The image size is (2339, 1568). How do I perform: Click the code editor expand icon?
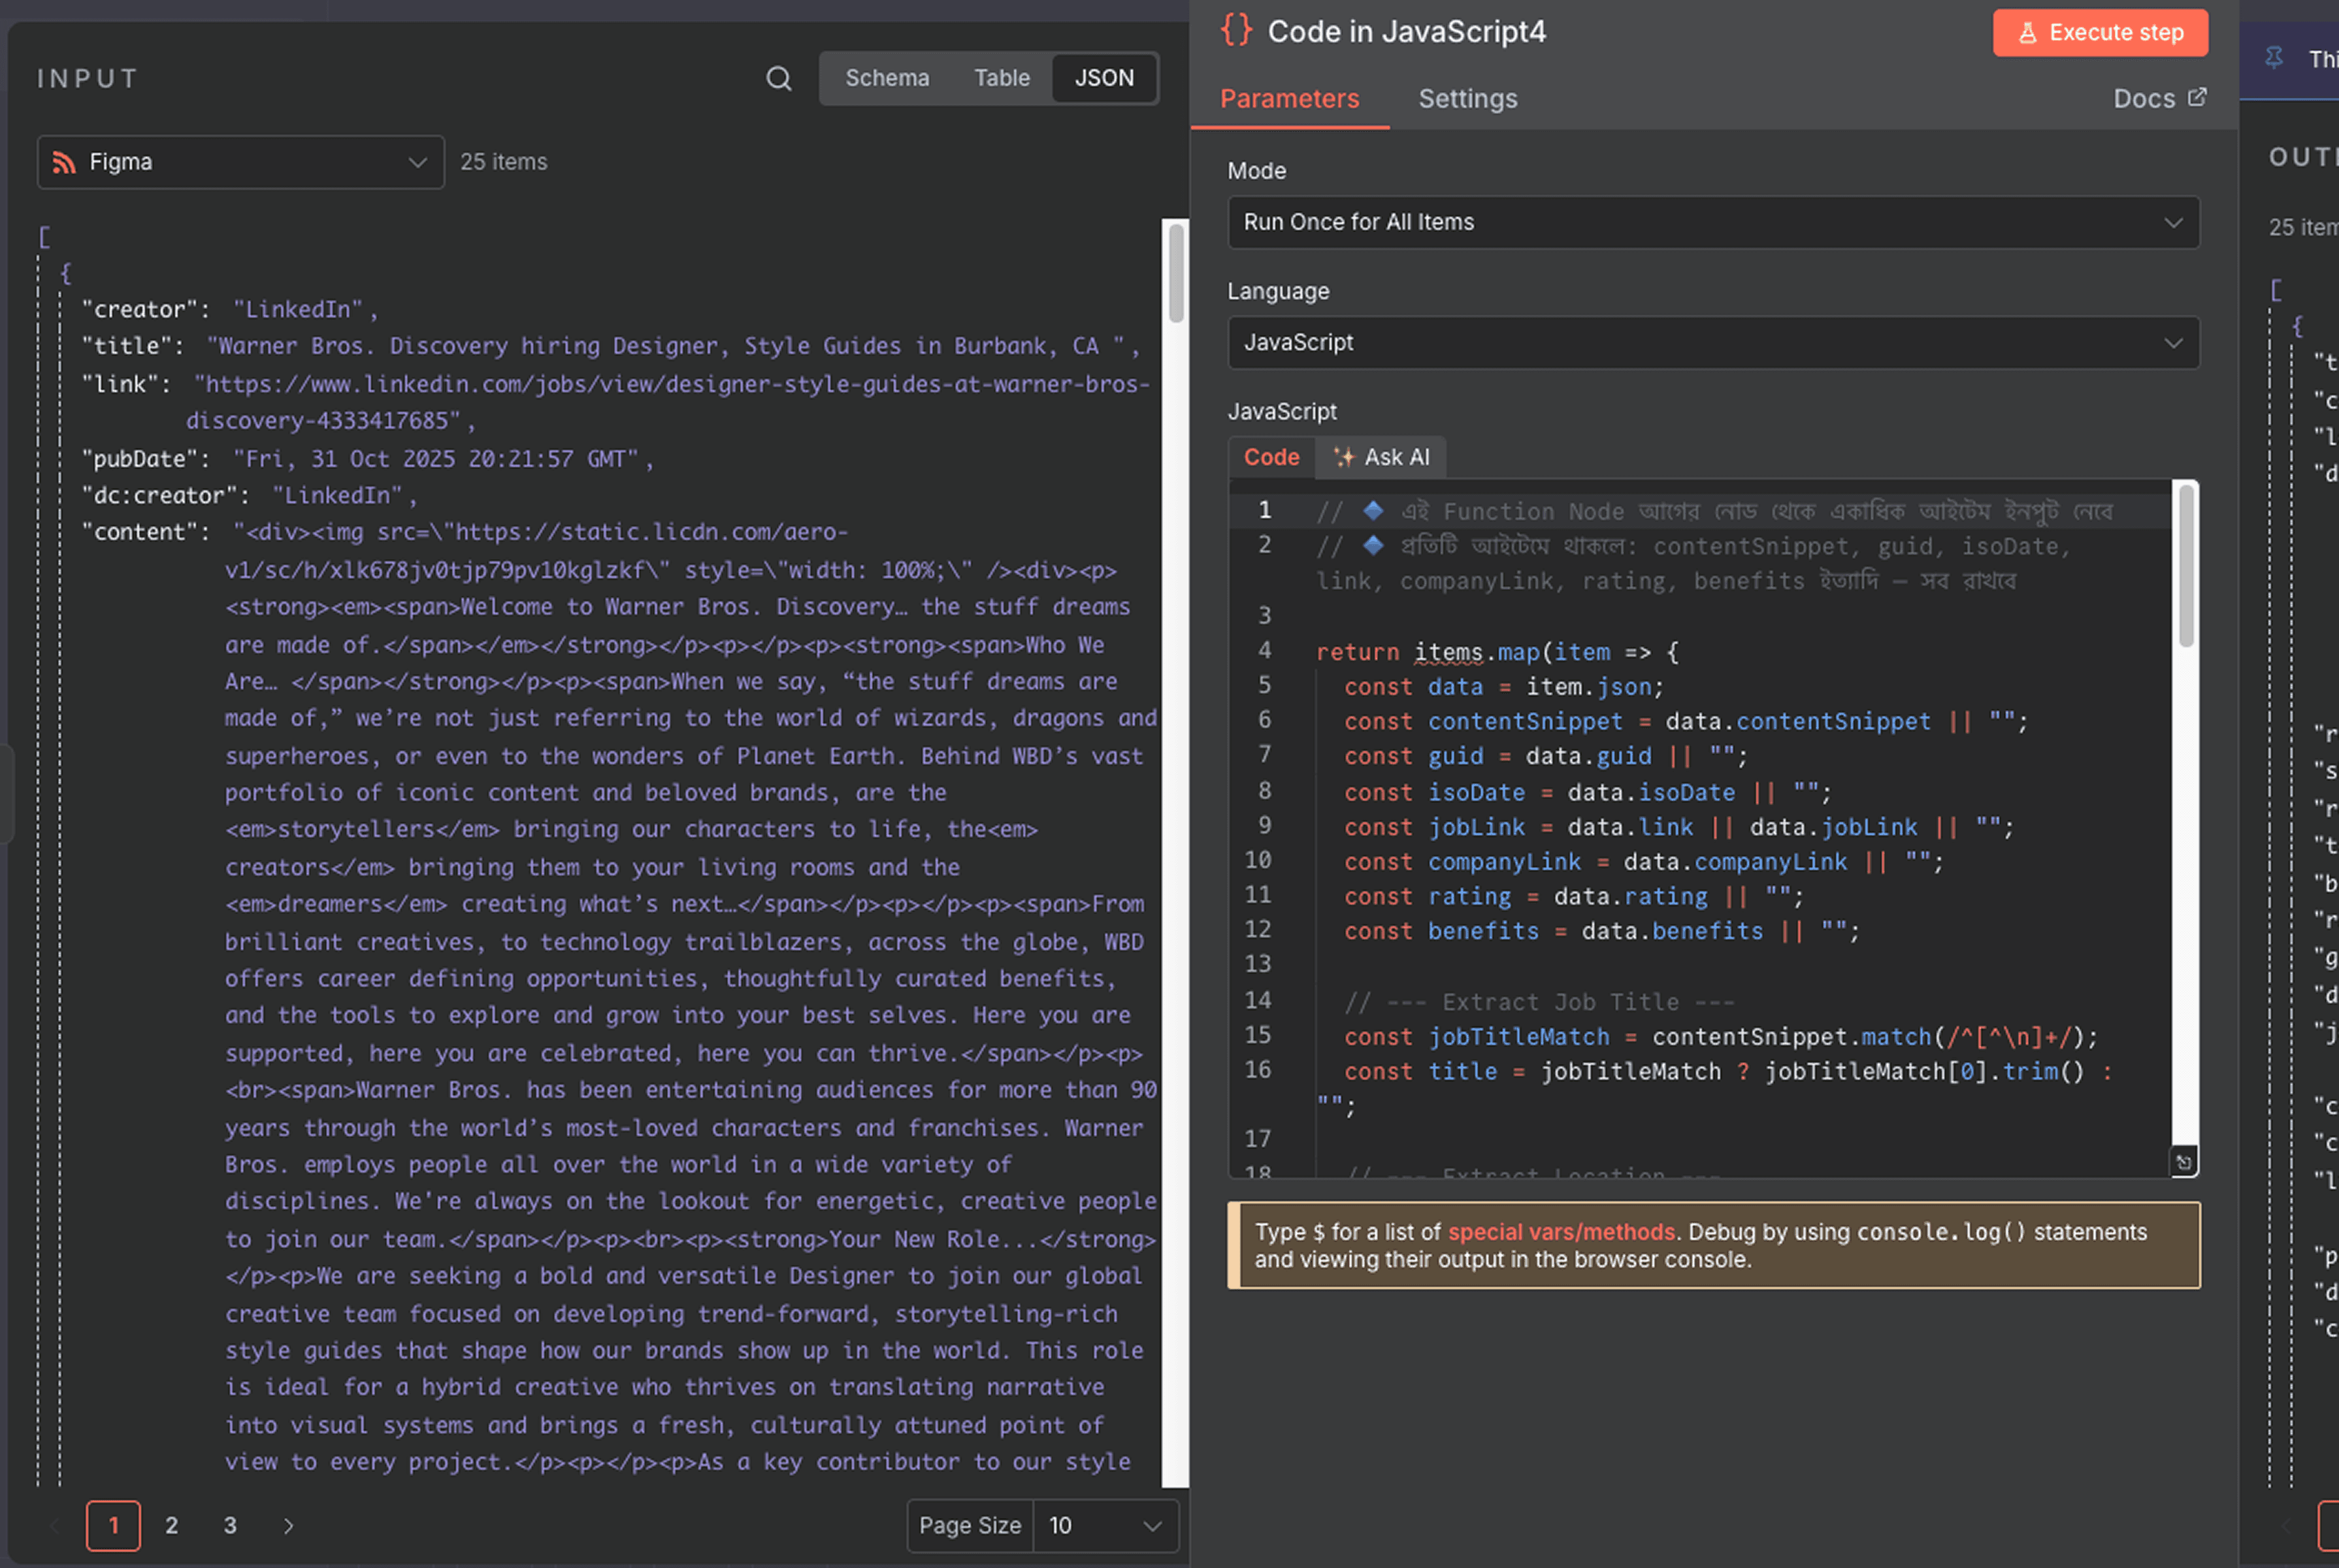click(x=2184, y=1162)
